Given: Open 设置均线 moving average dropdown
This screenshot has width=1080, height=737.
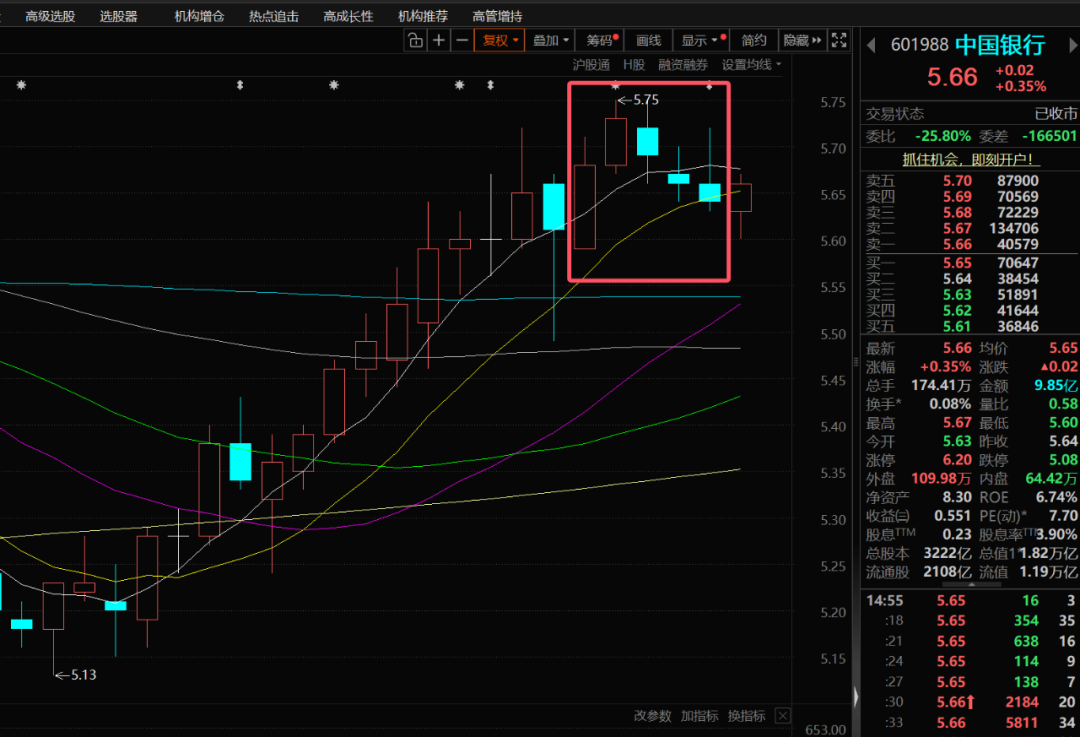Looking at the screenshot, I should (x=751, y=64).
